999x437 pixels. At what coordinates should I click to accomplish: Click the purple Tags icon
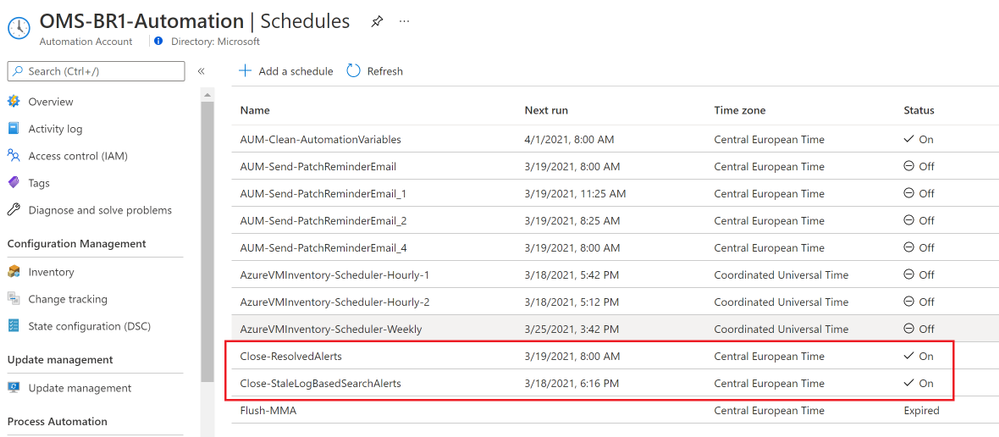(x=13, y=183)
